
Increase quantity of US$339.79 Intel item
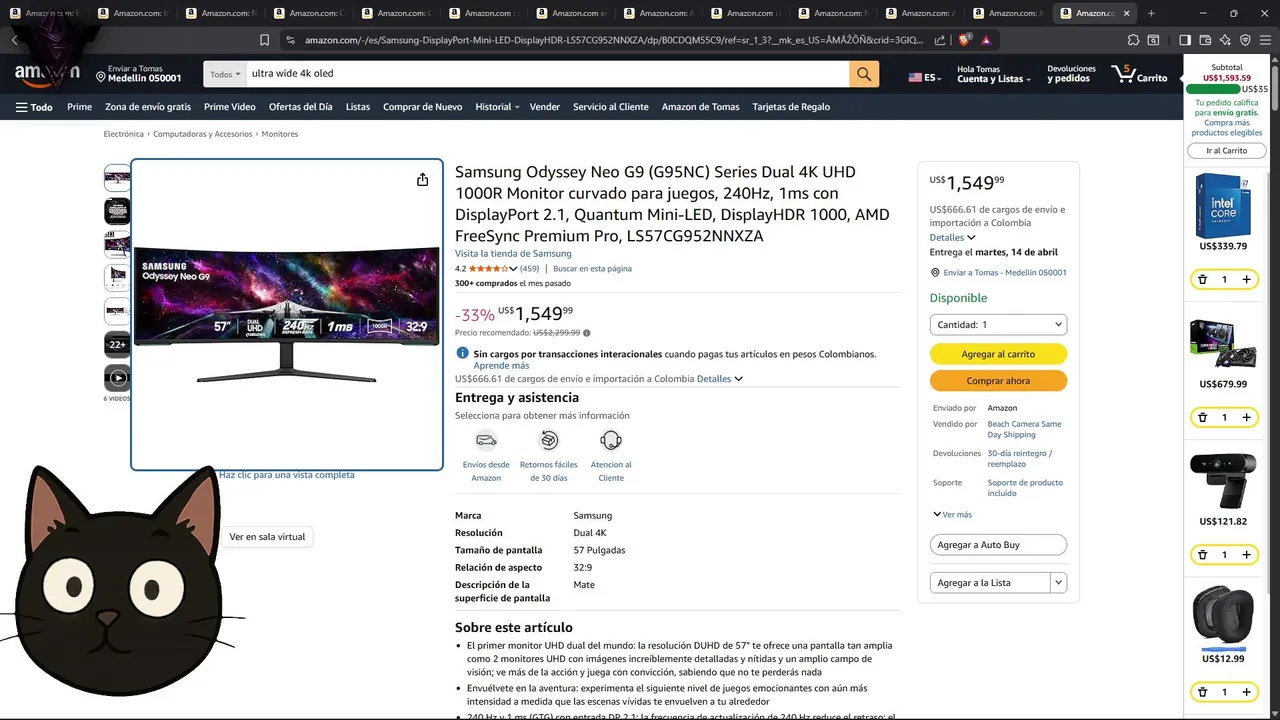[1246, 280]
